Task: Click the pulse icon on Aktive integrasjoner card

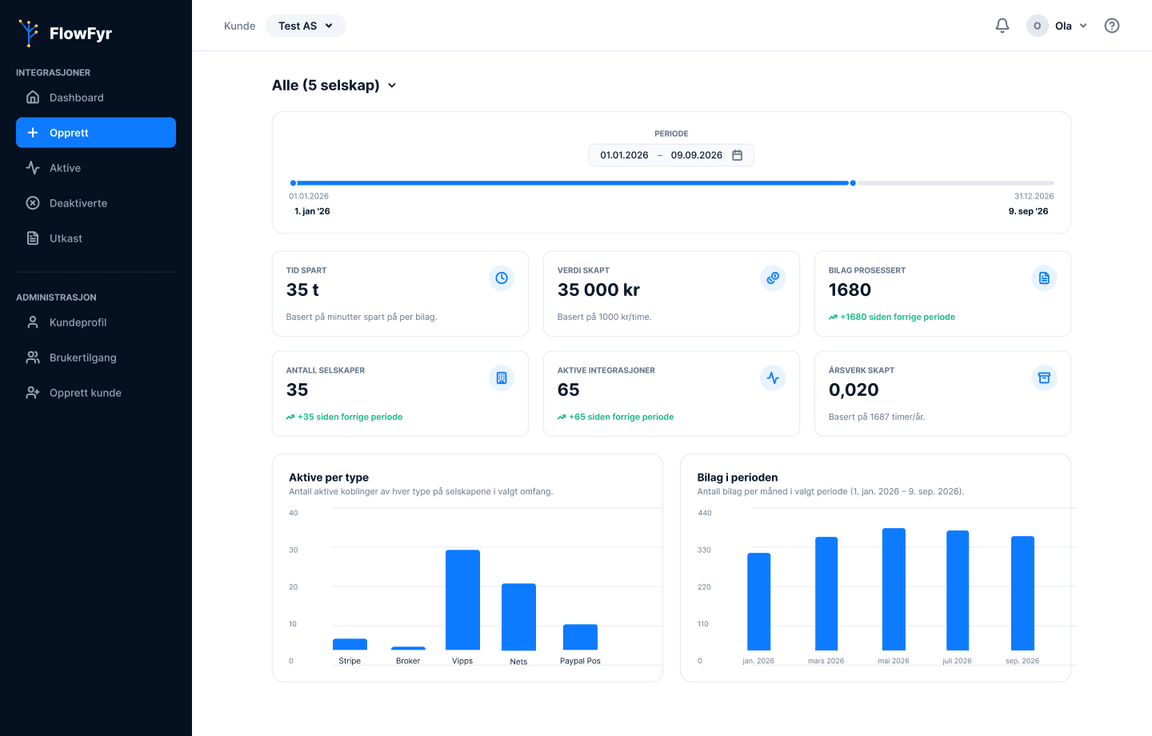Action: click(x=772, y=378)
